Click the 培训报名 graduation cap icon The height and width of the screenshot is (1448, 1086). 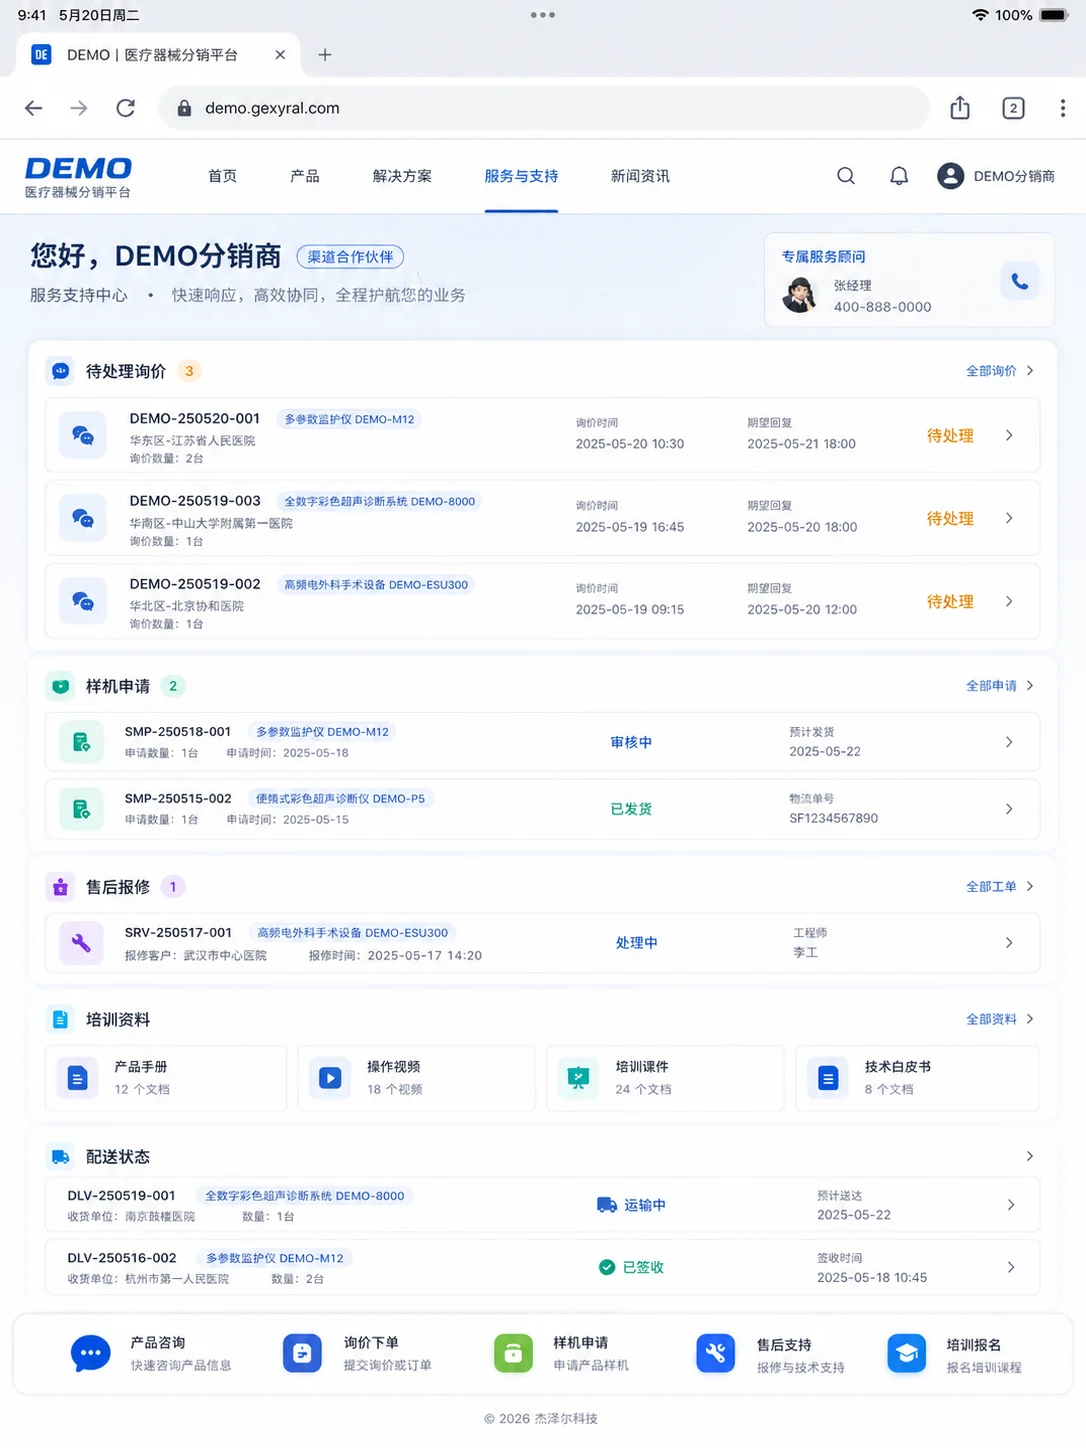pyautogui.click(x=907, y=1354)
